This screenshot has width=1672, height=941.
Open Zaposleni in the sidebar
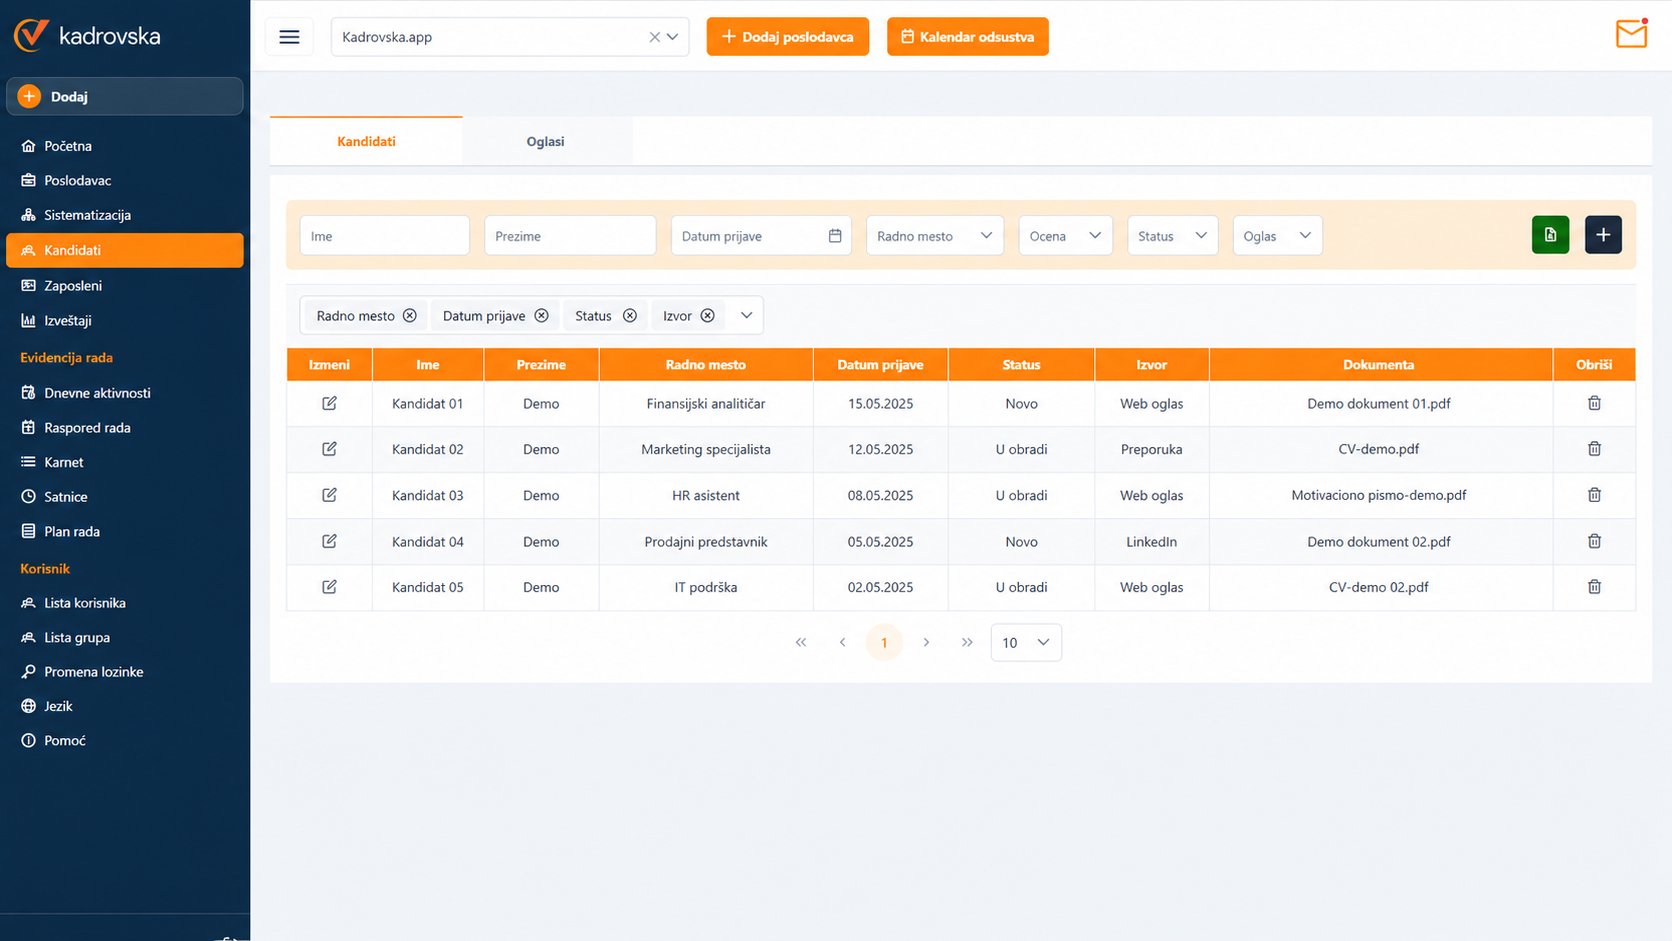pyautogui.click(x=125, y=285)
